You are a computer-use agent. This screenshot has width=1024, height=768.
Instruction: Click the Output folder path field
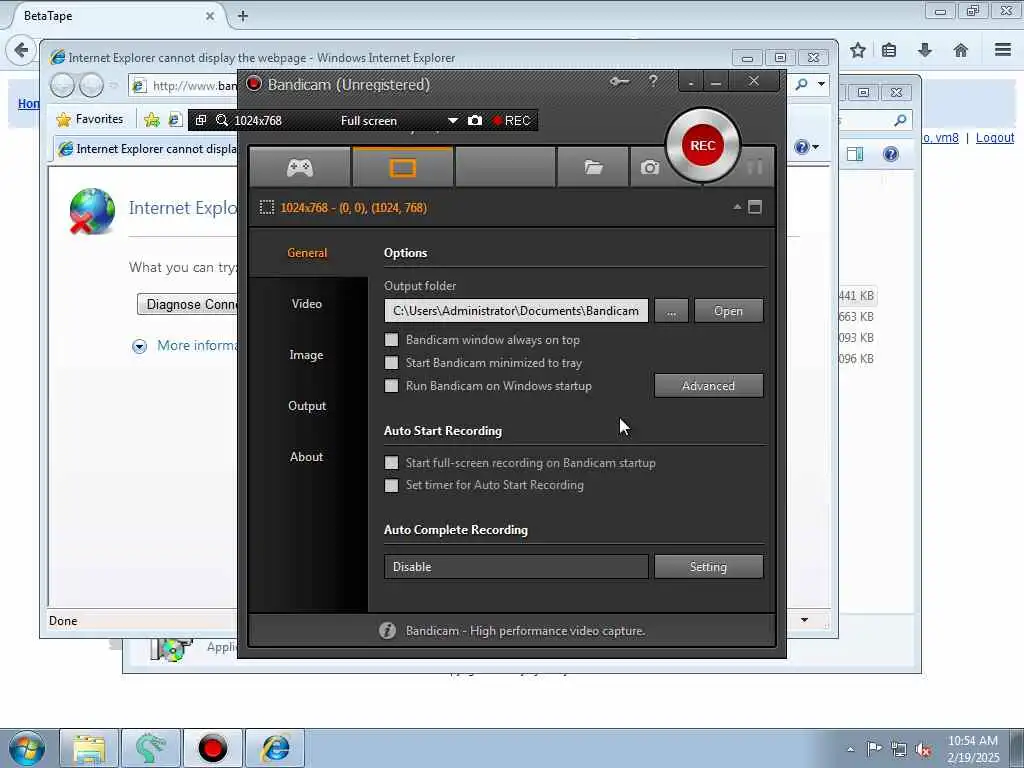[516, 311]
